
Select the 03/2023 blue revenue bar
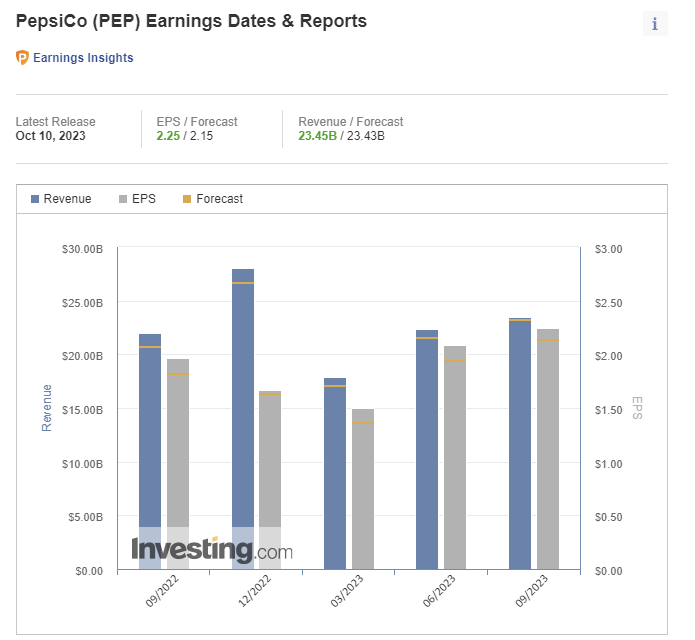pyautogui.click(x=335, y=473)
